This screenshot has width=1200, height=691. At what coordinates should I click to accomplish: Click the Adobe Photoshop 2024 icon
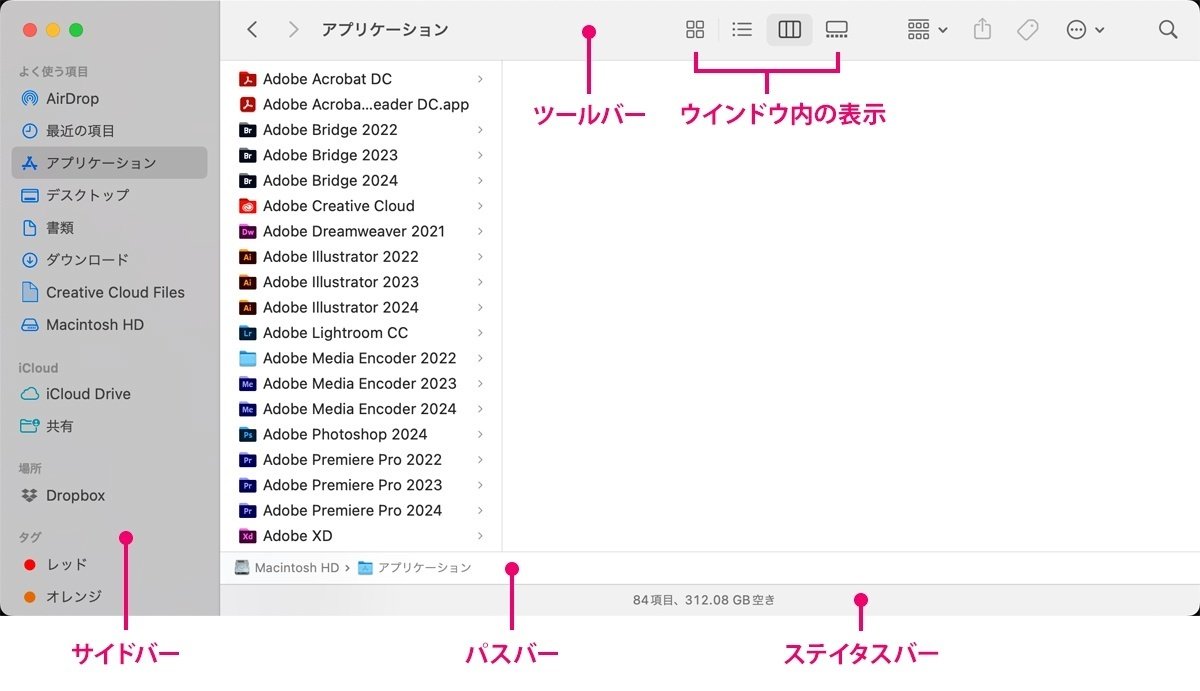pos(248,435)
